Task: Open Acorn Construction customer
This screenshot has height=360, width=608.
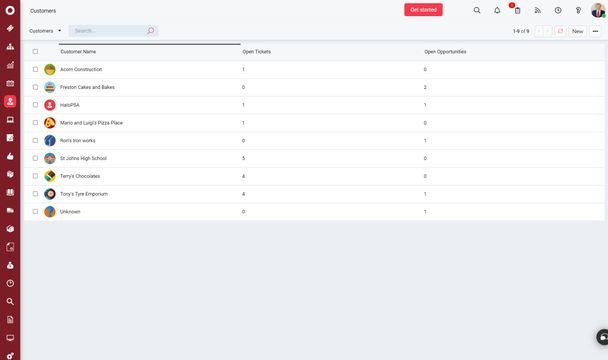Action: (x=81, y=69)
